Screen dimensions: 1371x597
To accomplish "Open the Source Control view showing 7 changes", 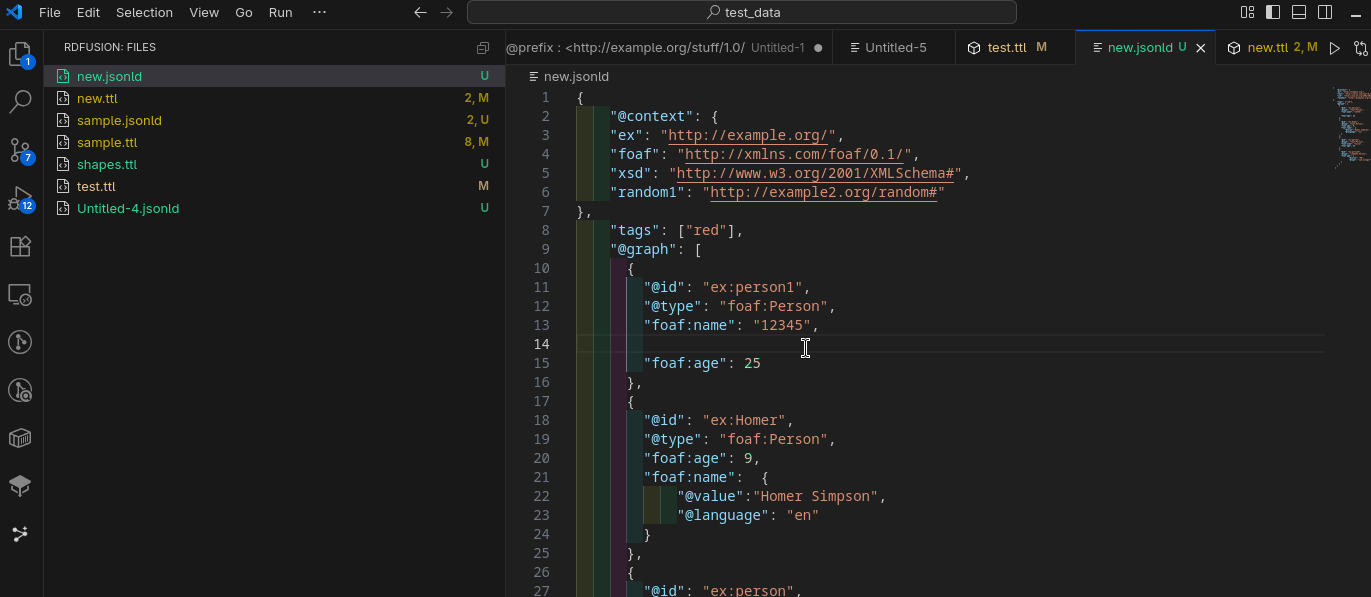I will 20,150.
